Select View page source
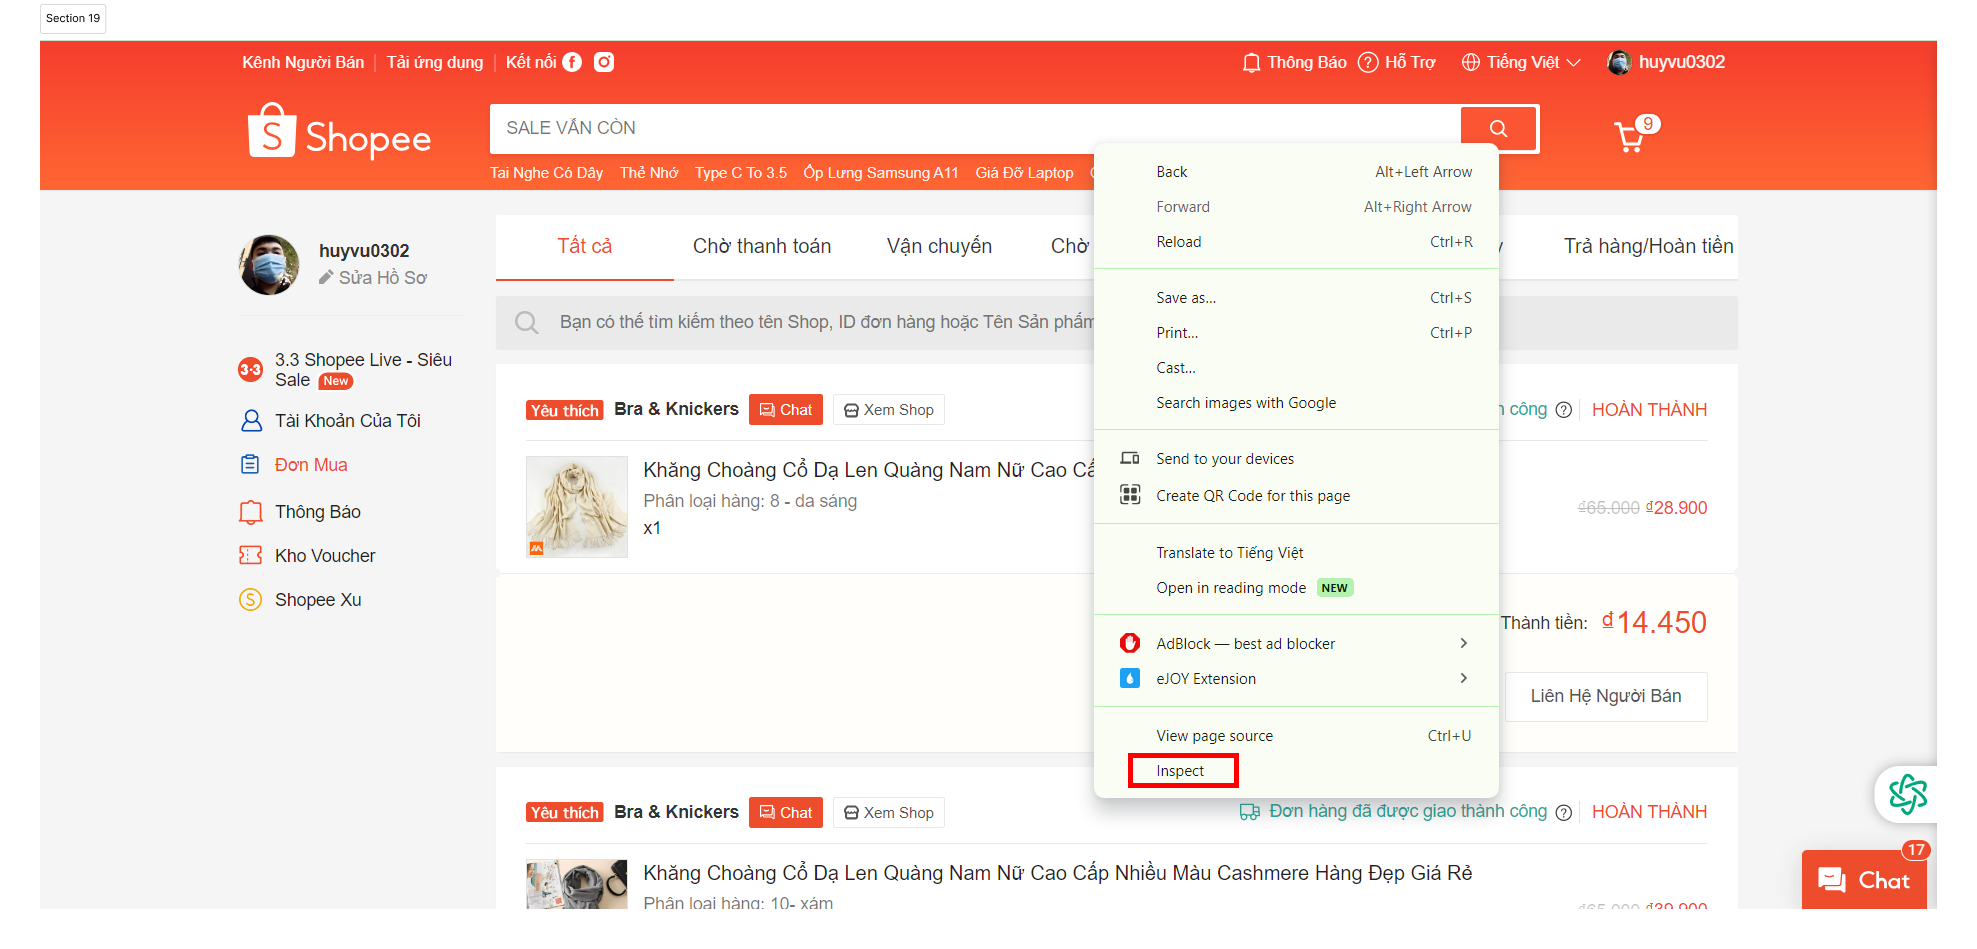This screenshot has width=1977, height=949. pos(1296,736)
